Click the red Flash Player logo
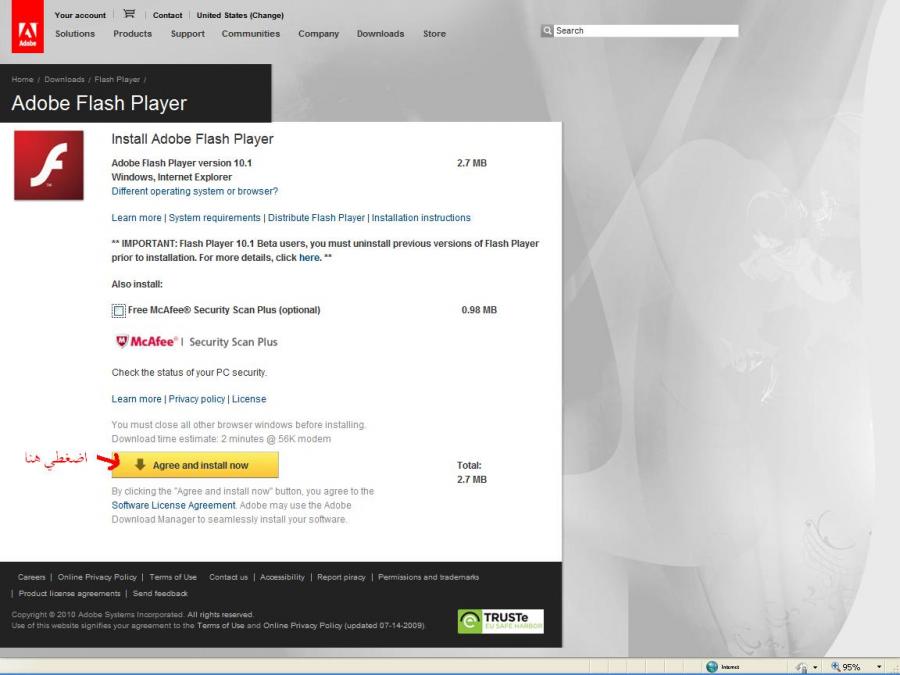This screenshot has width=900, height=675. pos(48,165)
